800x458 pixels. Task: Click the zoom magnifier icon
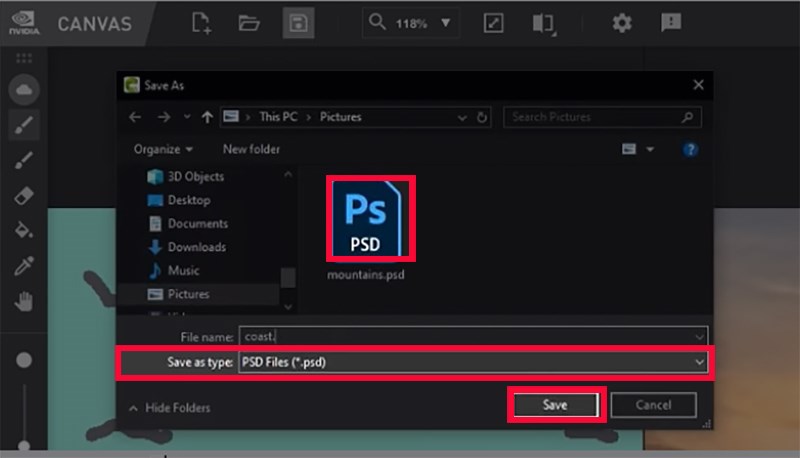(x=377, y=22)
